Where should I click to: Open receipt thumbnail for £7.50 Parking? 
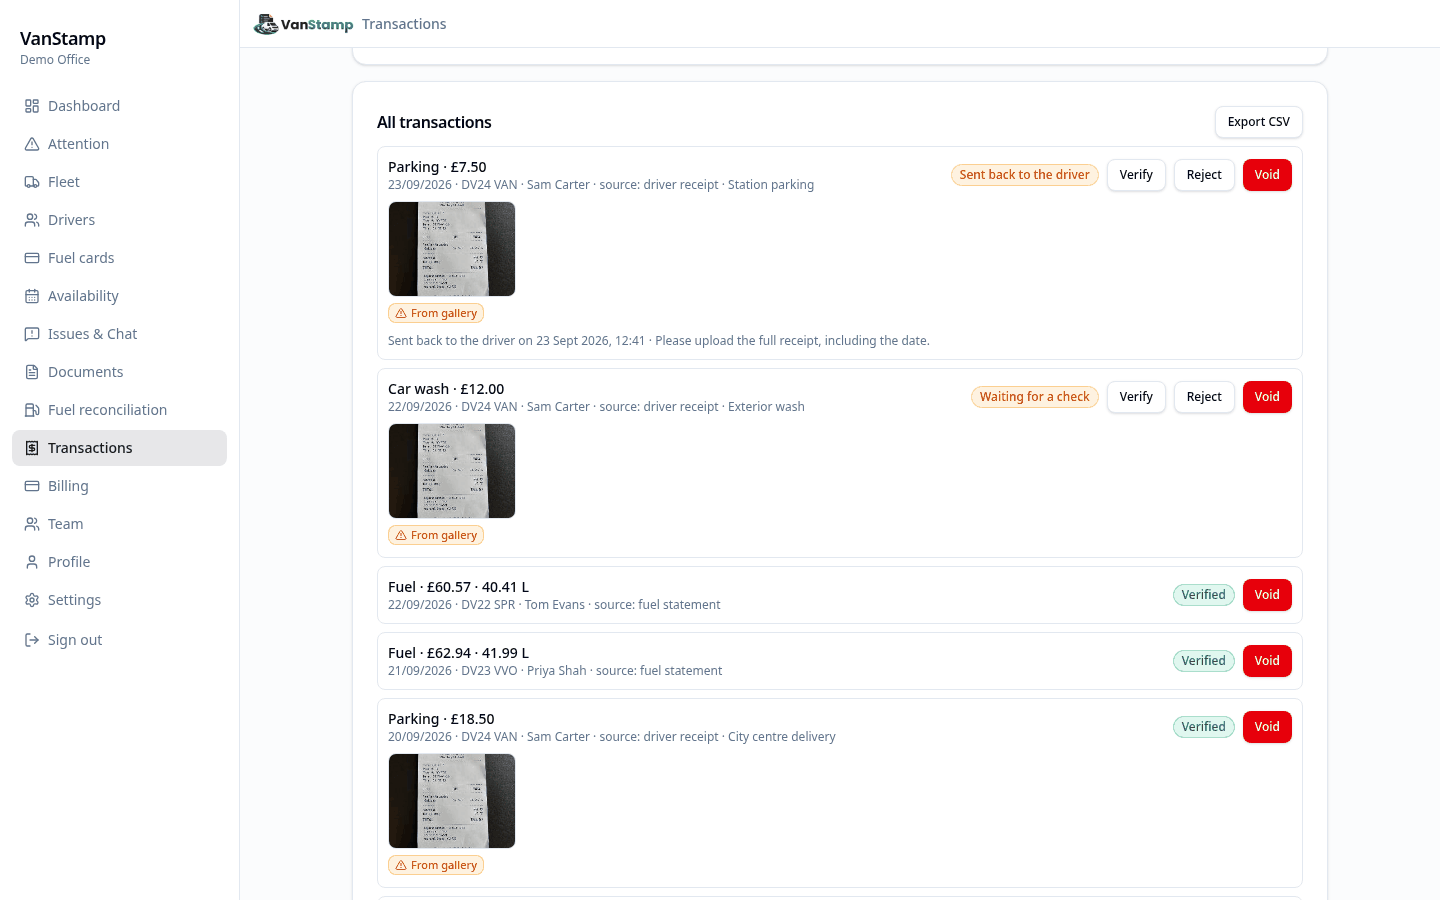click(452, 249)
